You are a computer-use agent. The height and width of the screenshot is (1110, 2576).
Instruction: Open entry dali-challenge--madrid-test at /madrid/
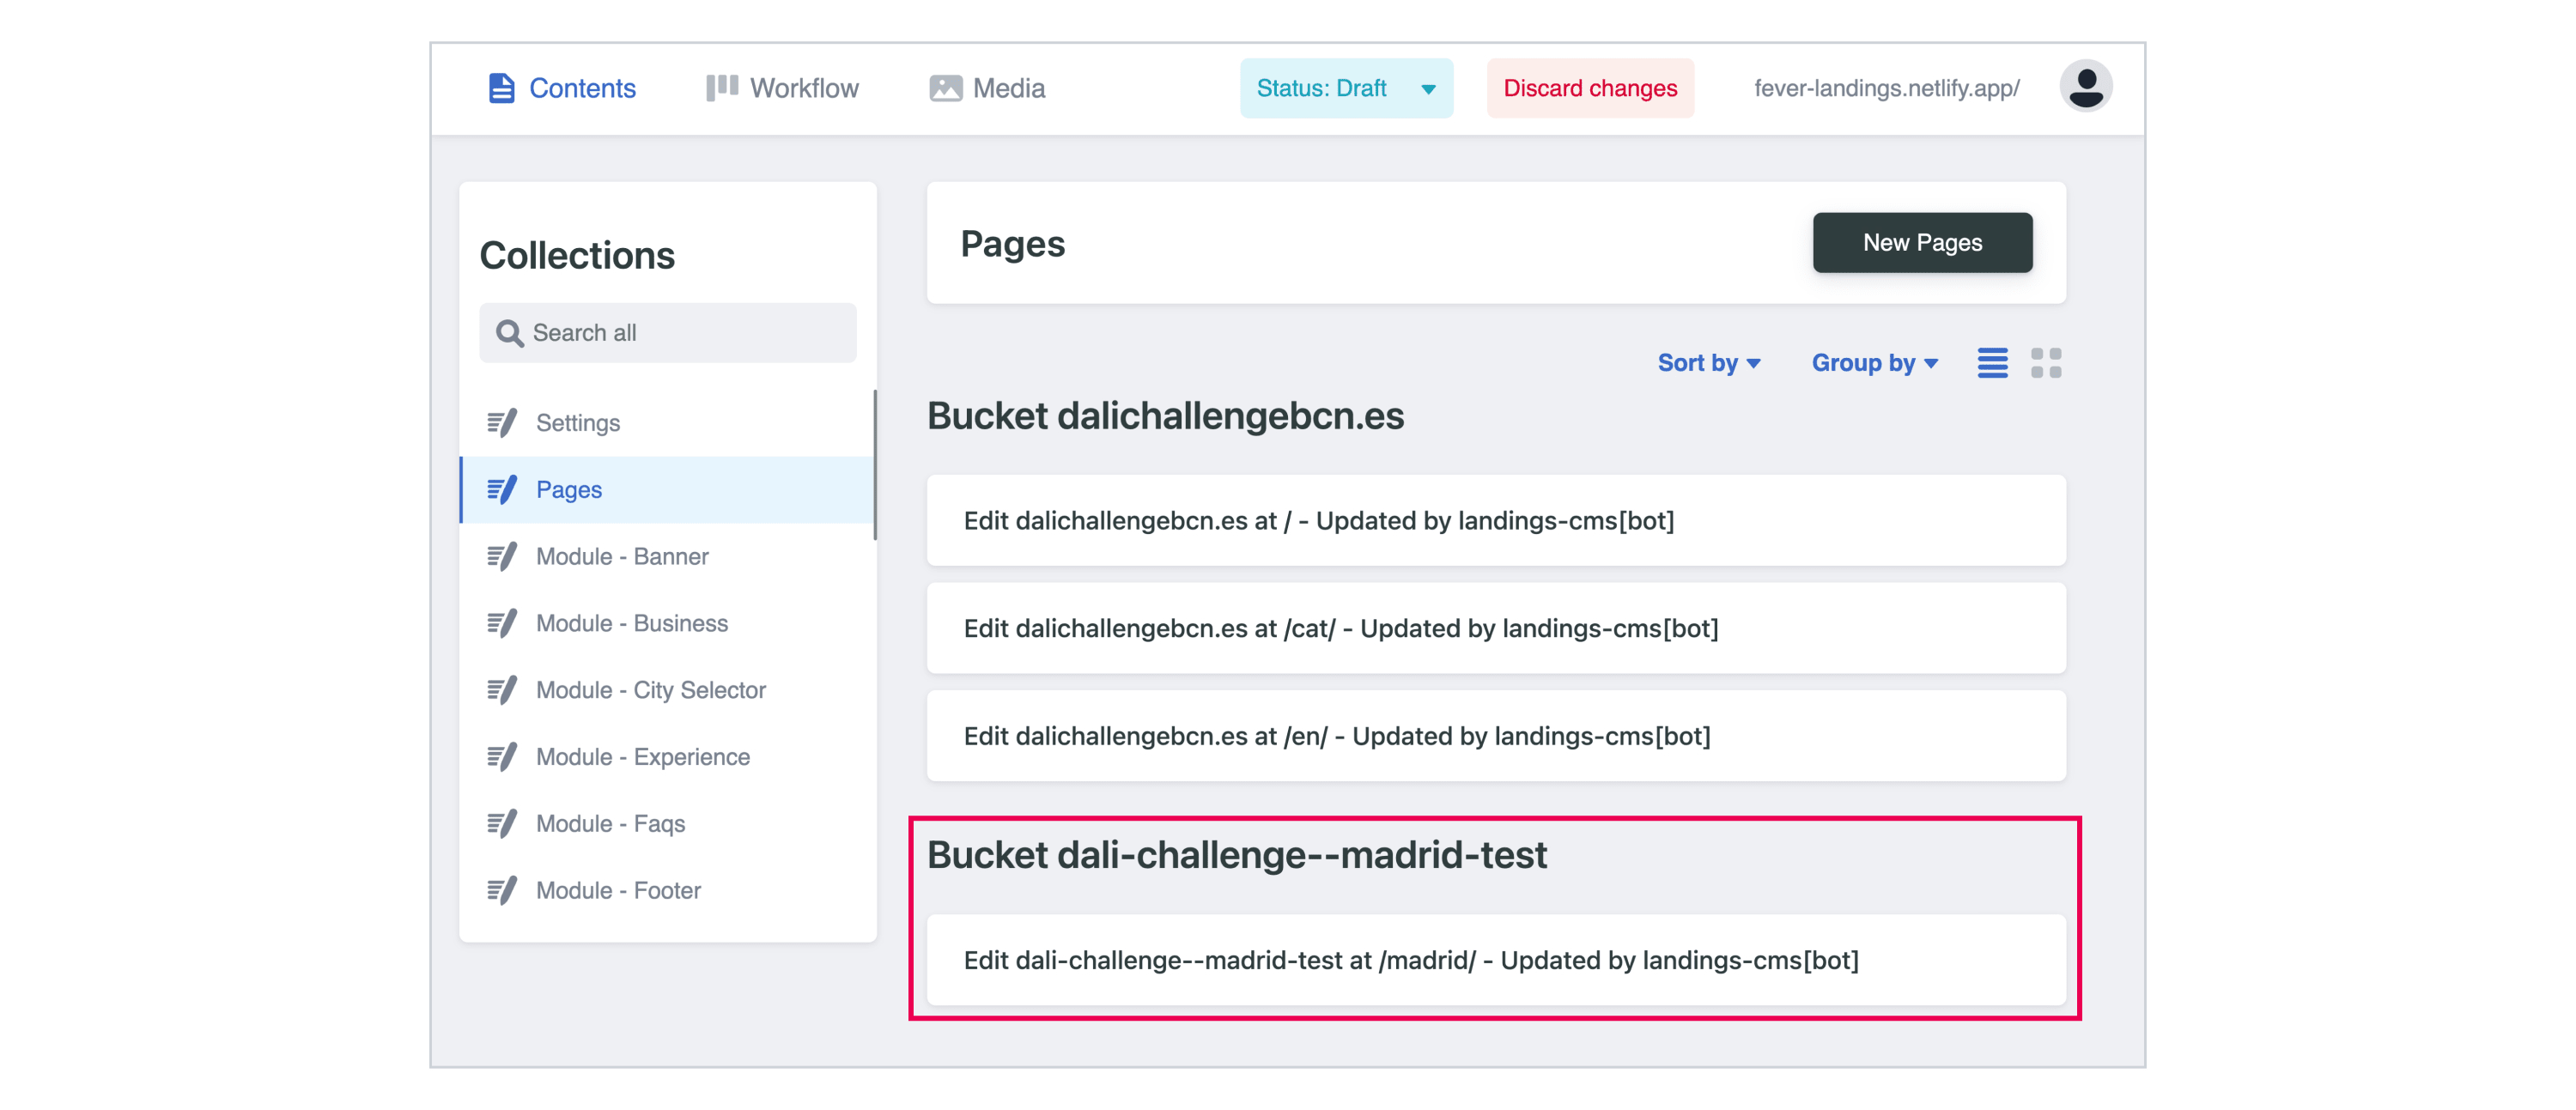(1496, 961)
